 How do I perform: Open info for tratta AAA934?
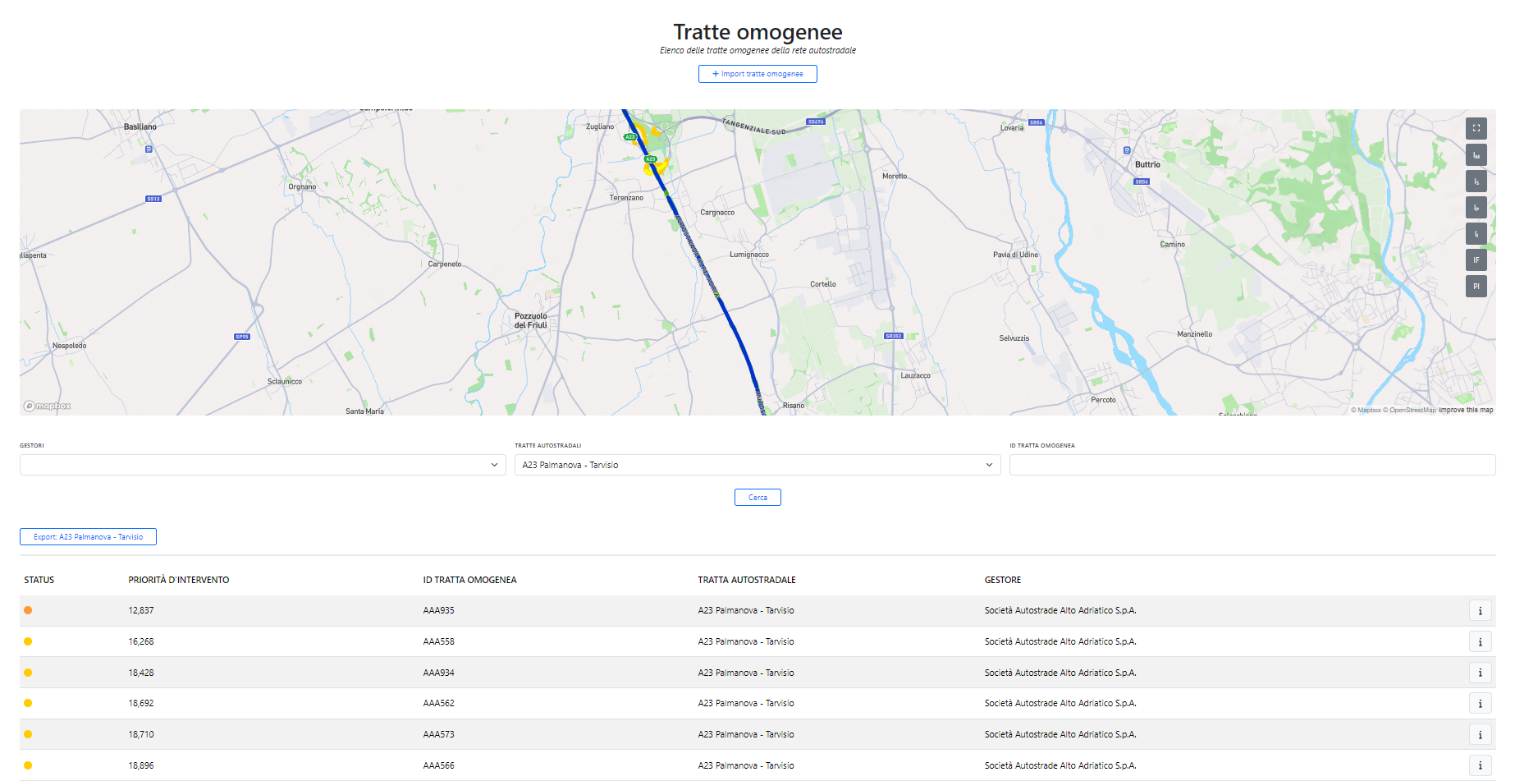point(1480,673)
